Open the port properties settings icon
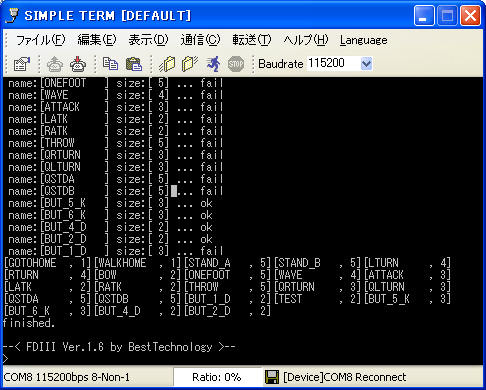This screenshot has height=390, width=486. (x=22, y=63)
